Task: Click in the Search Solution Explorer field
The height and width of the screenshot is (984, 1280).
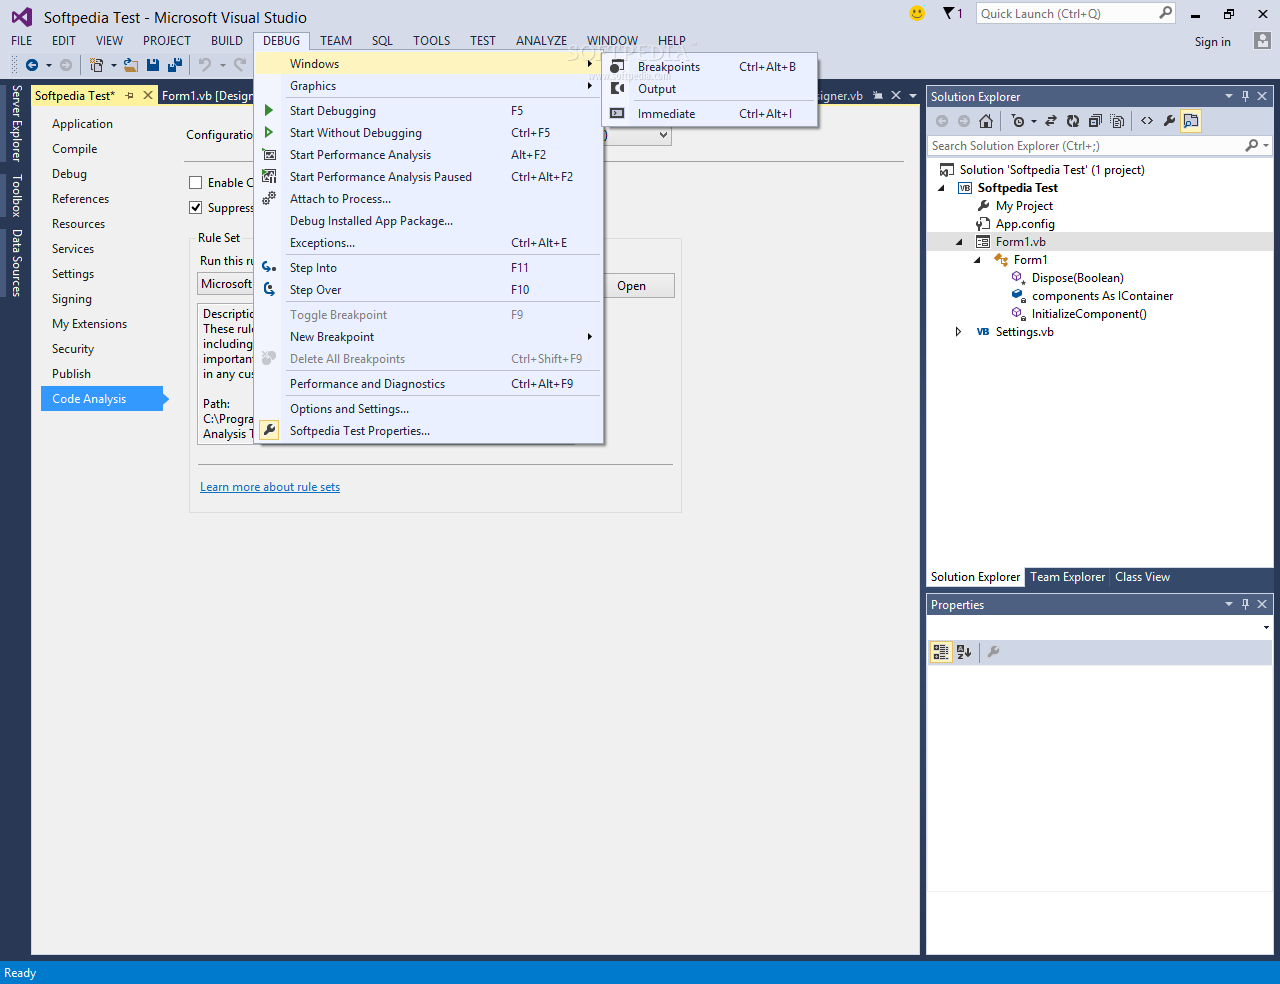Action: pos(1086,146)
